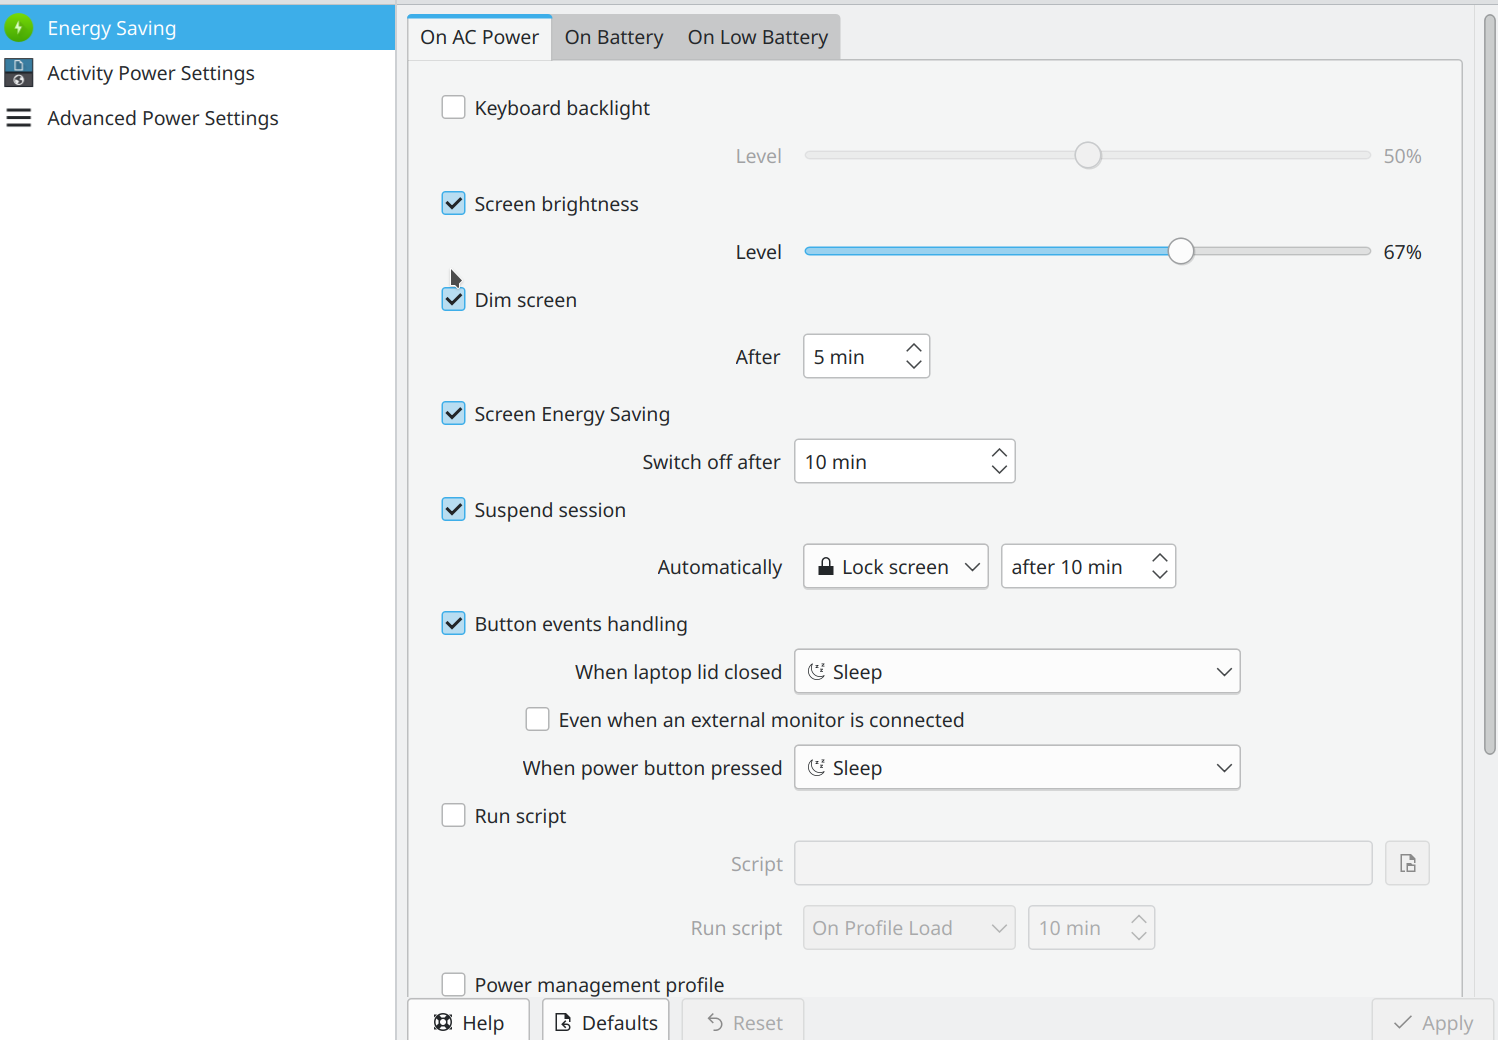
Task: Open the When power button pressed dropdown
Action: click(x=1017, y=767)
